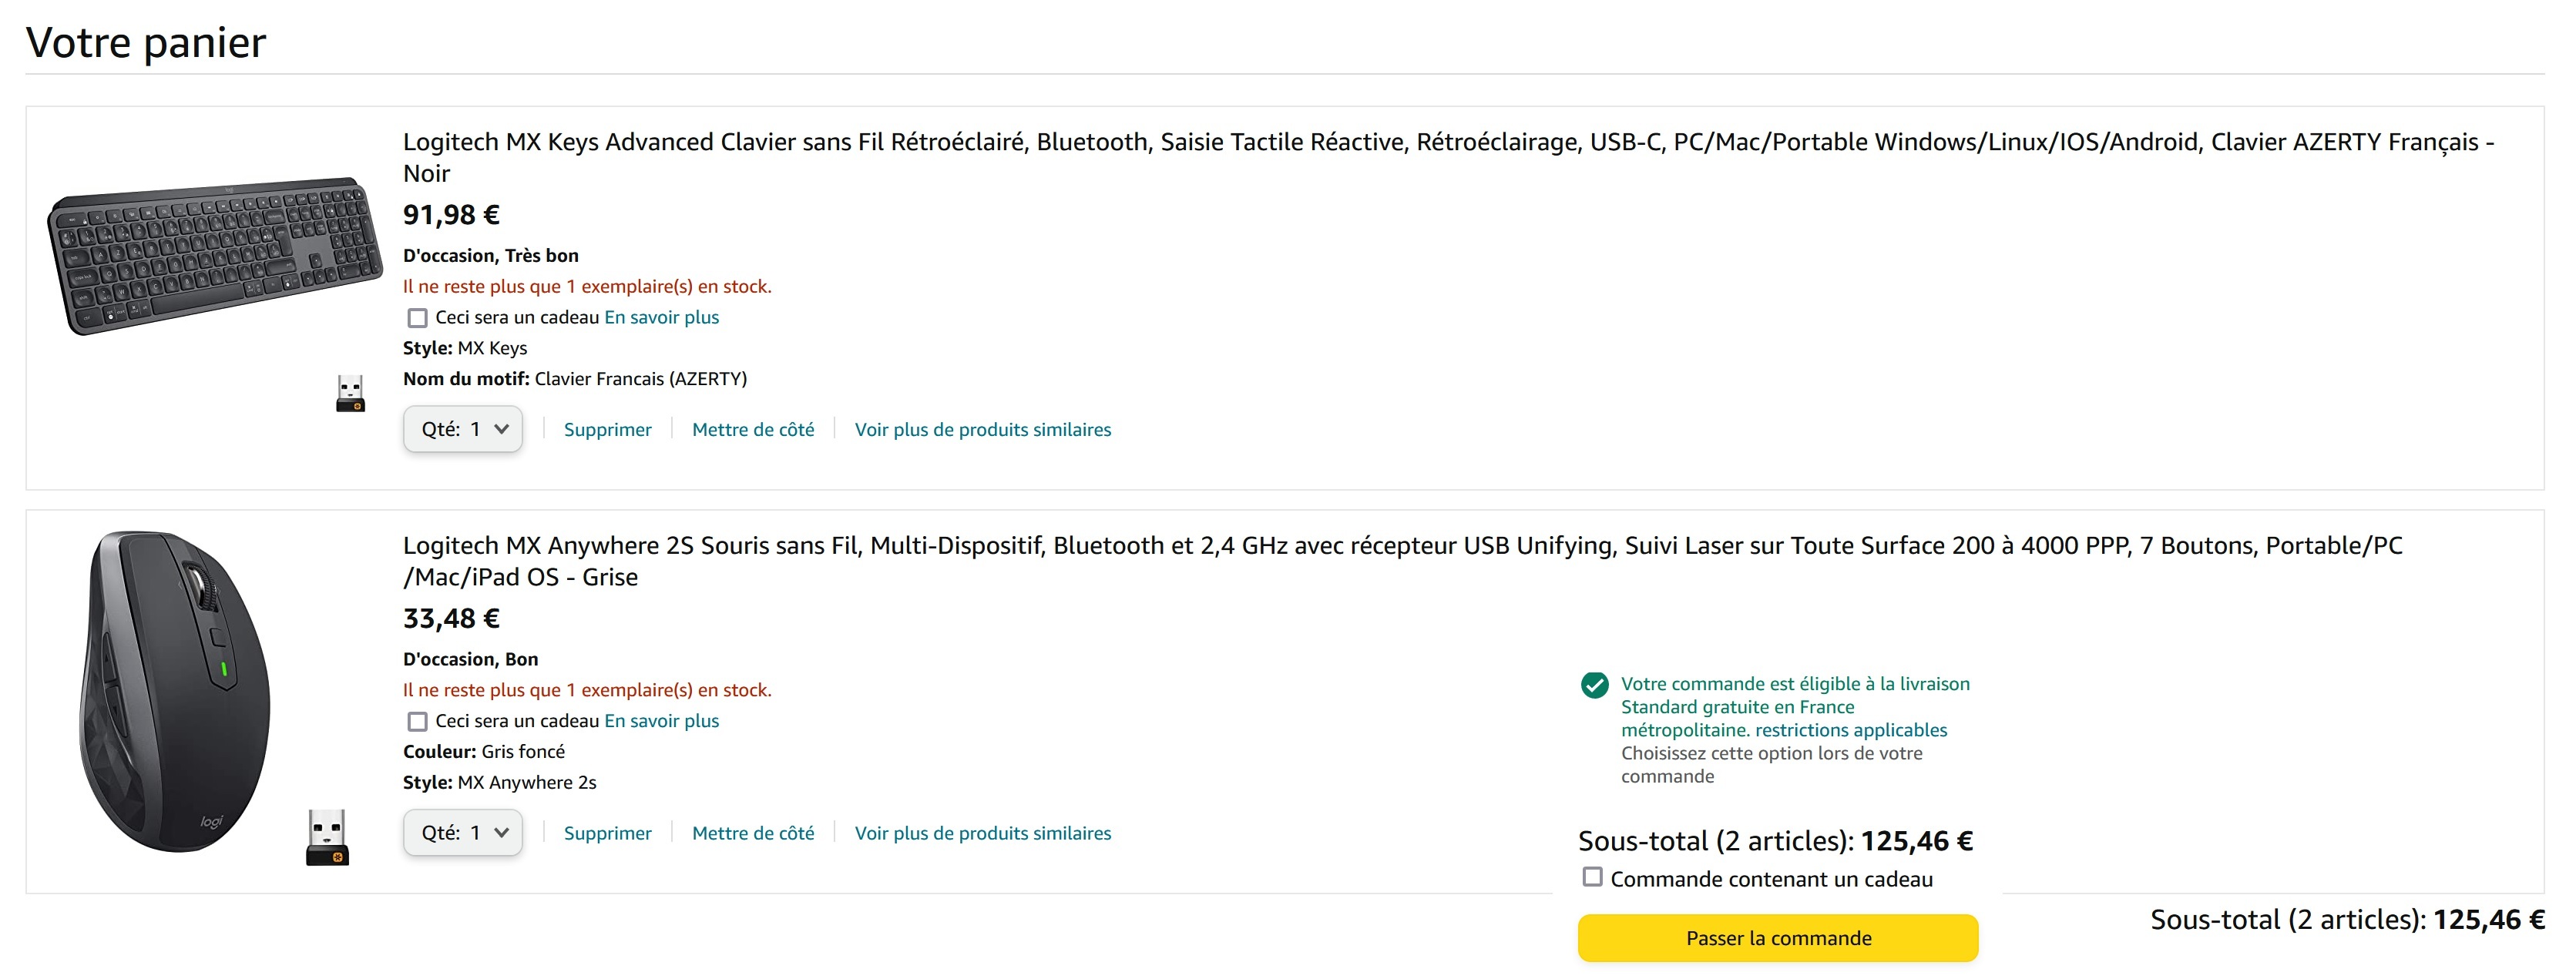Mark the MX Anywhere mouse as a gift
This screenshot has width=2576, height=979.
point(418,722)
